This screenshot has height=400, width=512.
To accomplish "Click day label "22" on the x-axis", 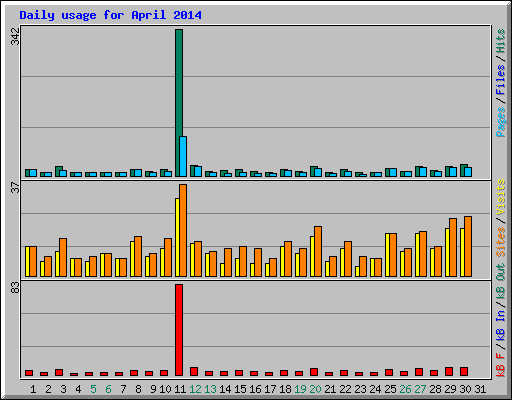I will [345, 389].
